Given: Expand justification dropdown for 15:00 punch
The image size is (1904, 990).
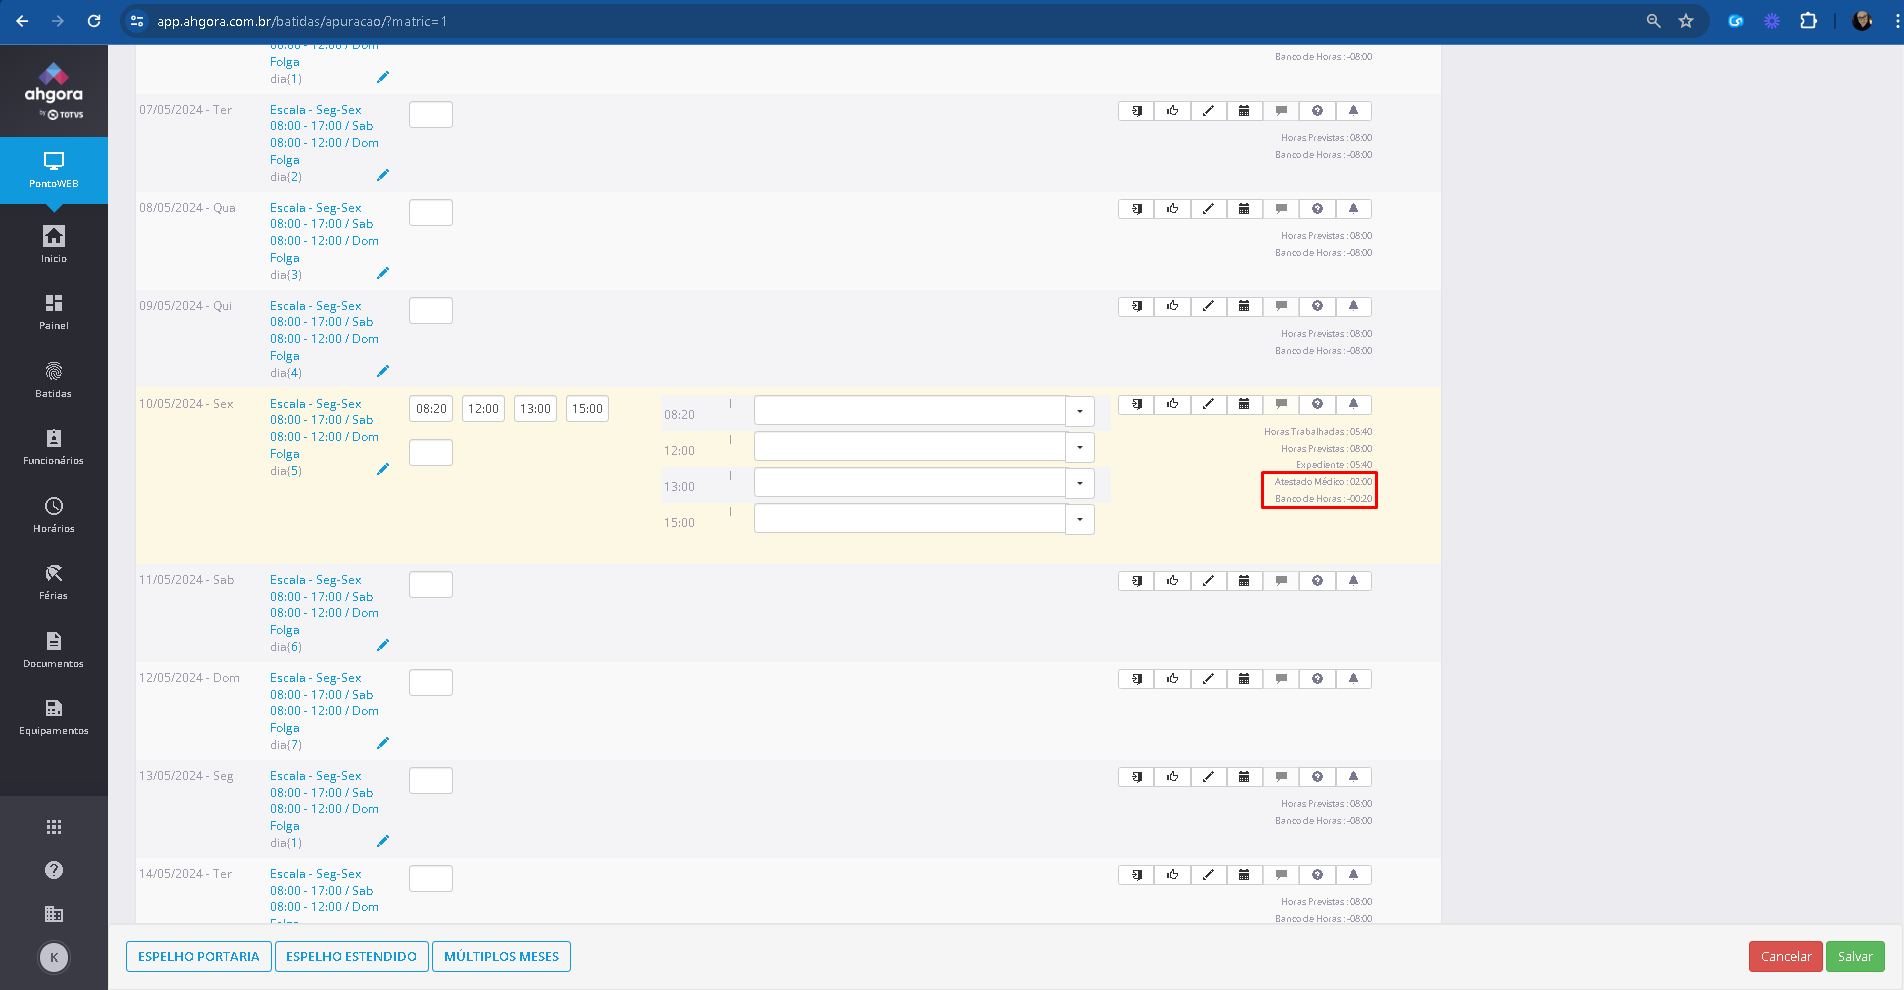Looking at the screenshot, I should tap(1080, 519).
